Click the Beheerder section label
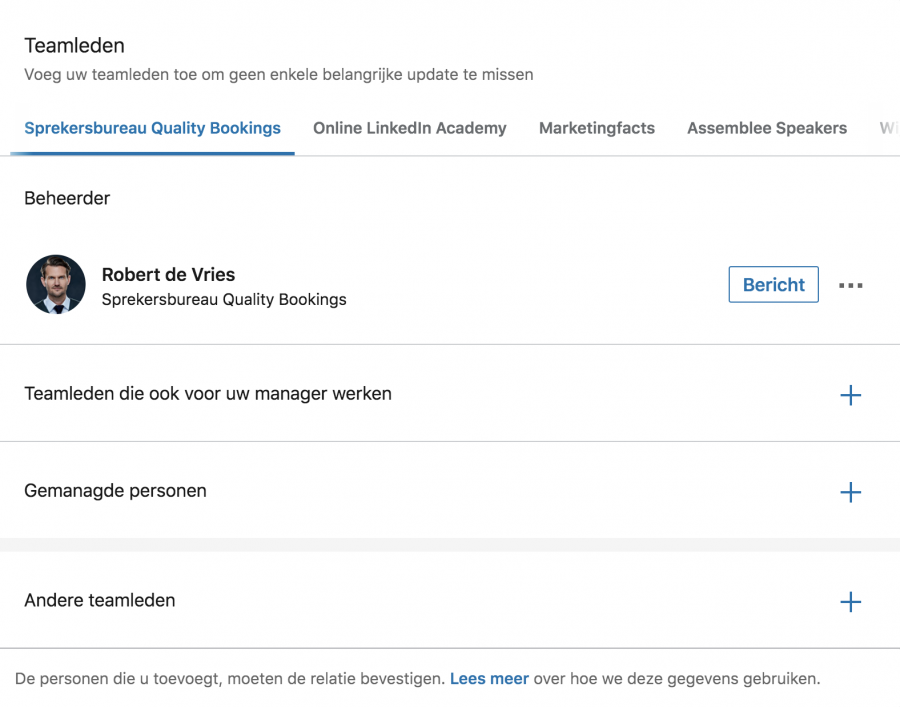 coord(67,199)
